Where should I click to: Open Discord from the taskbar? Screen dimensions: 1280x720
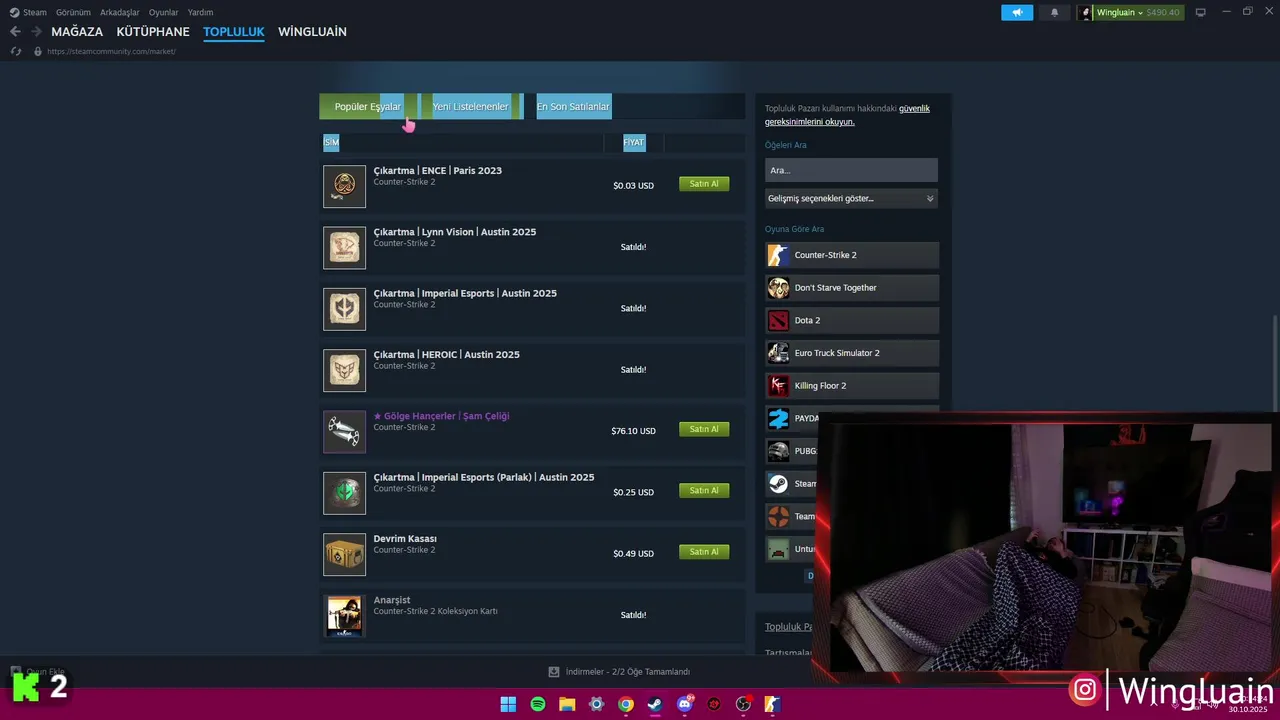tap(685, 704)
